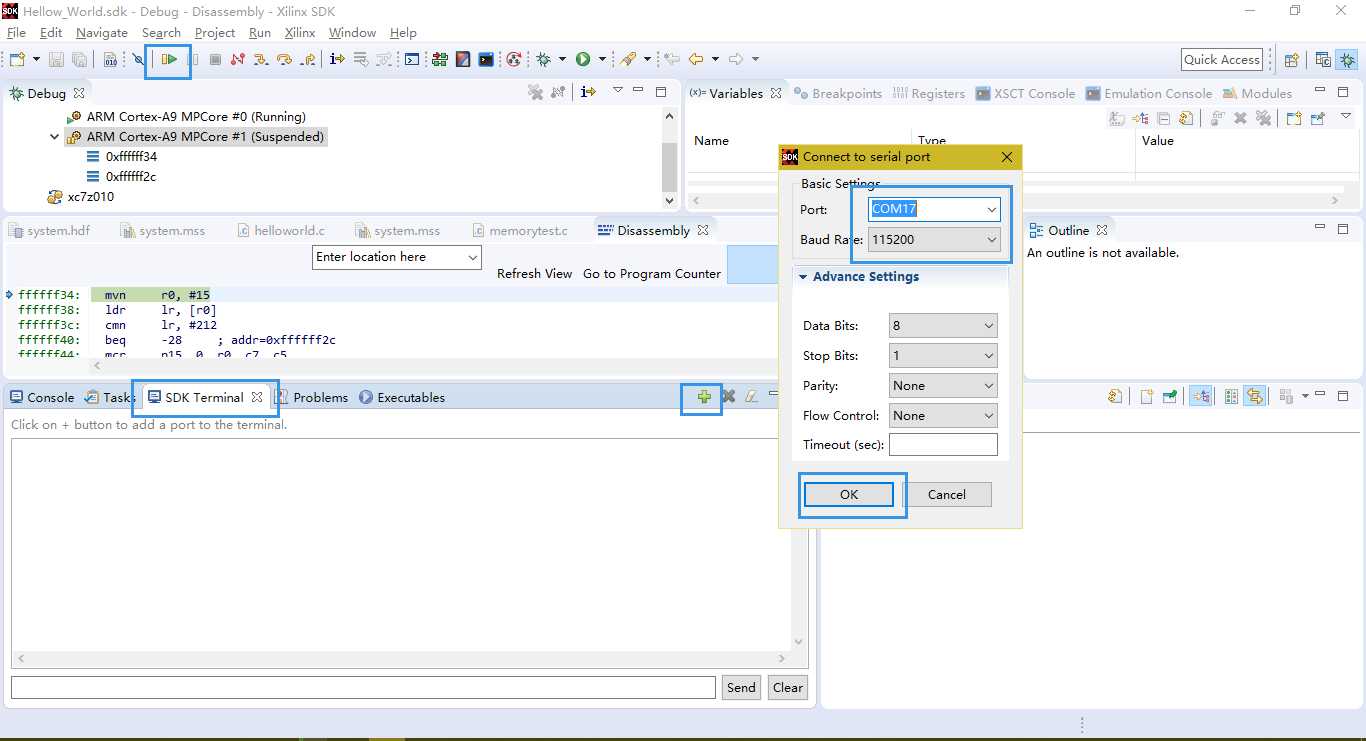Switch to the XSCT Console tab

[1025, 93]
